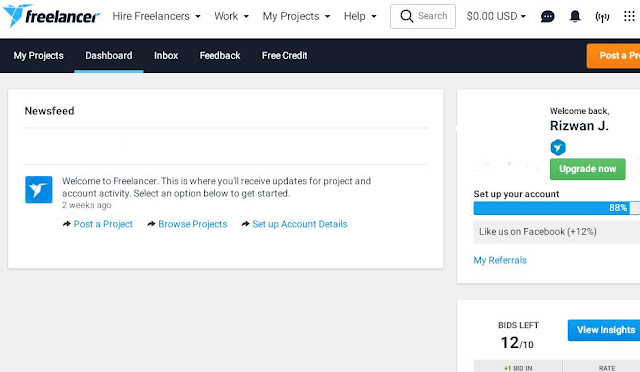
Task: Select the Dashboard tab
Action: pos(109,56)
